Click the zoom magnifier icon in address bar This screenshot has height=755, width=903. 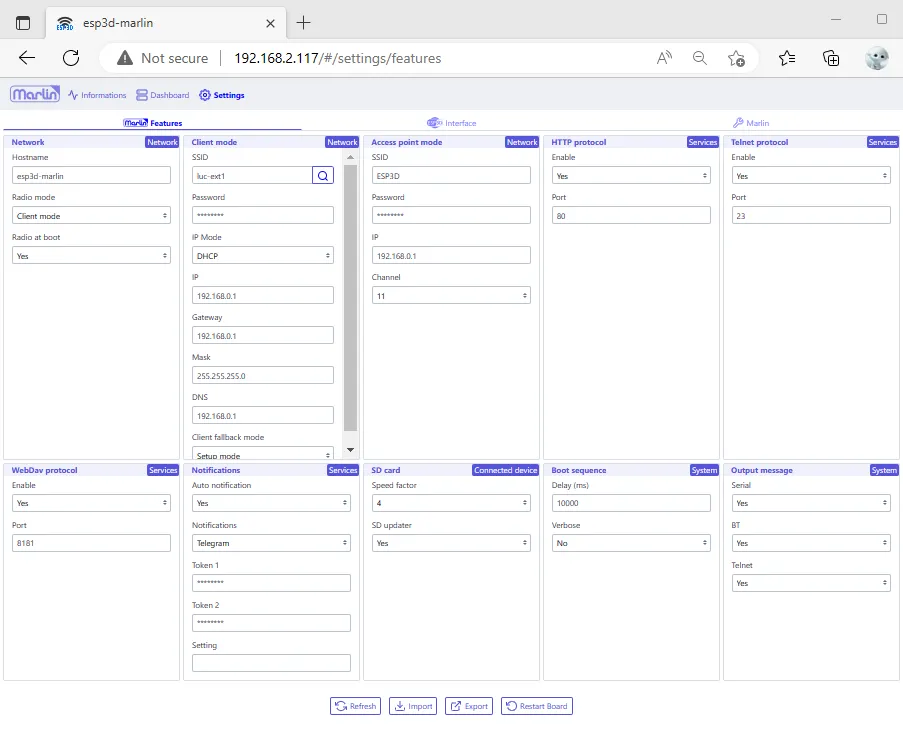click(700, 58)
